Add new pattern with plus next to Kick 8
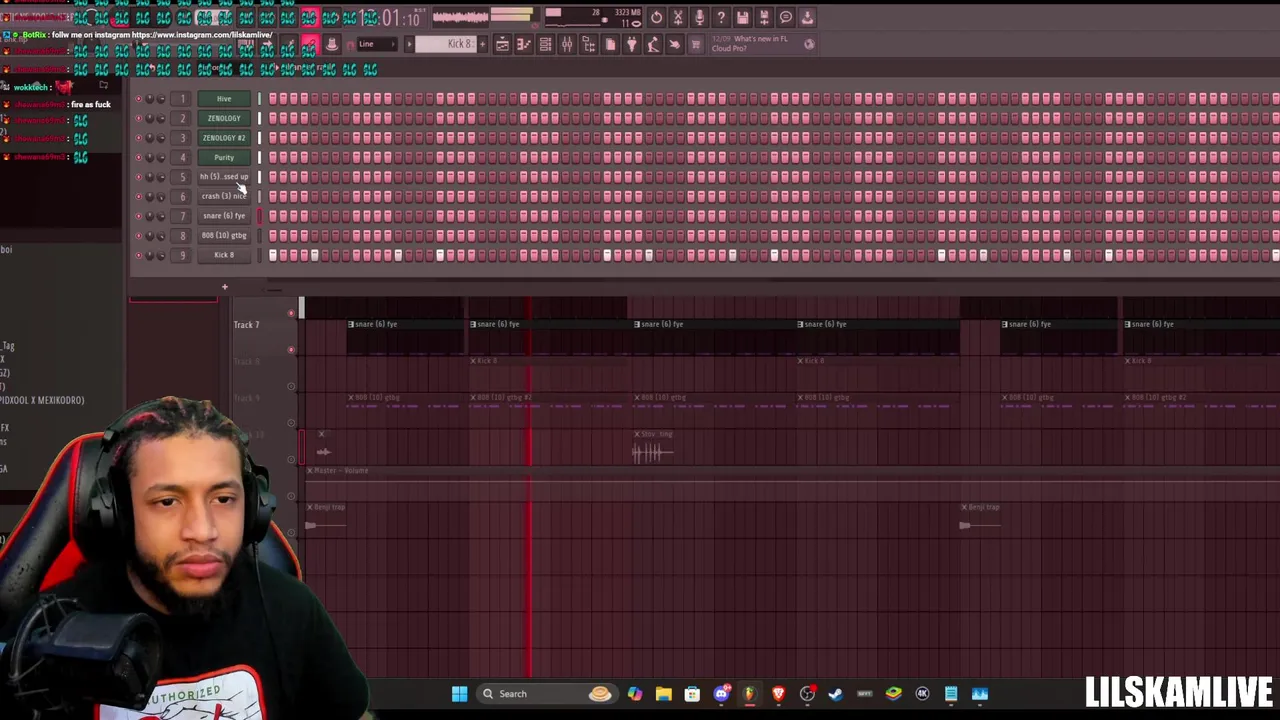This screenshot has height=720, width=1280. coord(483,44)
